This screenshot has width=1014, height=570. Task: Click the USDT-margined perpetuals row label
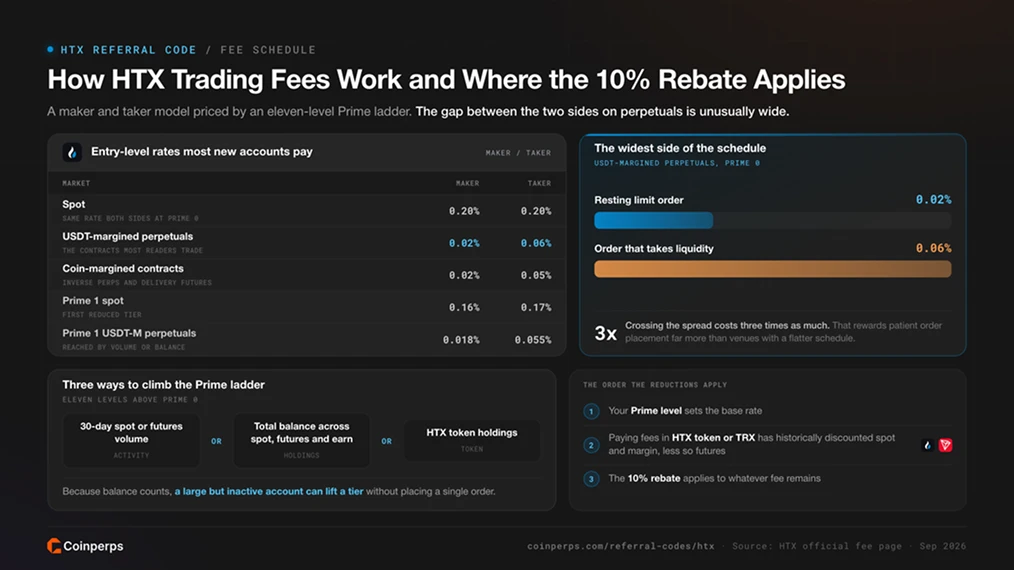(127, 237)
